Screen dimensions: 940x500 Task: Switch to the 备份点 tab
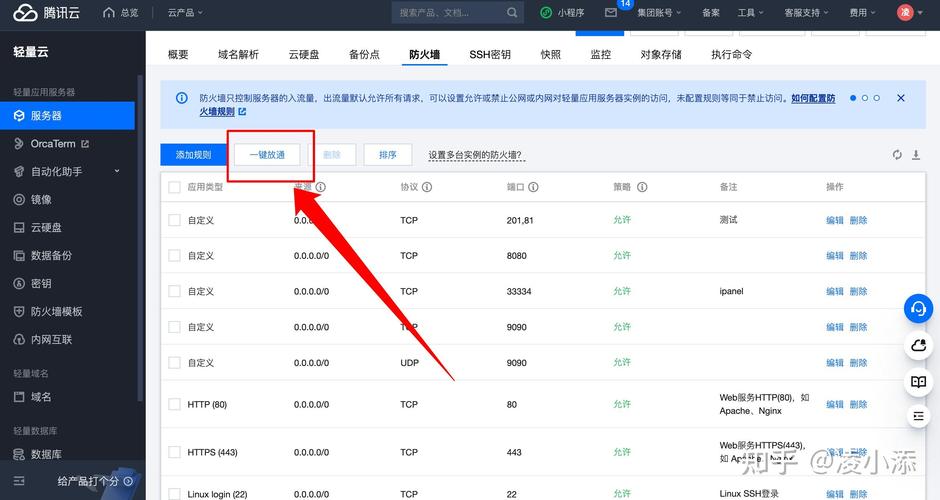coord(364,55)
